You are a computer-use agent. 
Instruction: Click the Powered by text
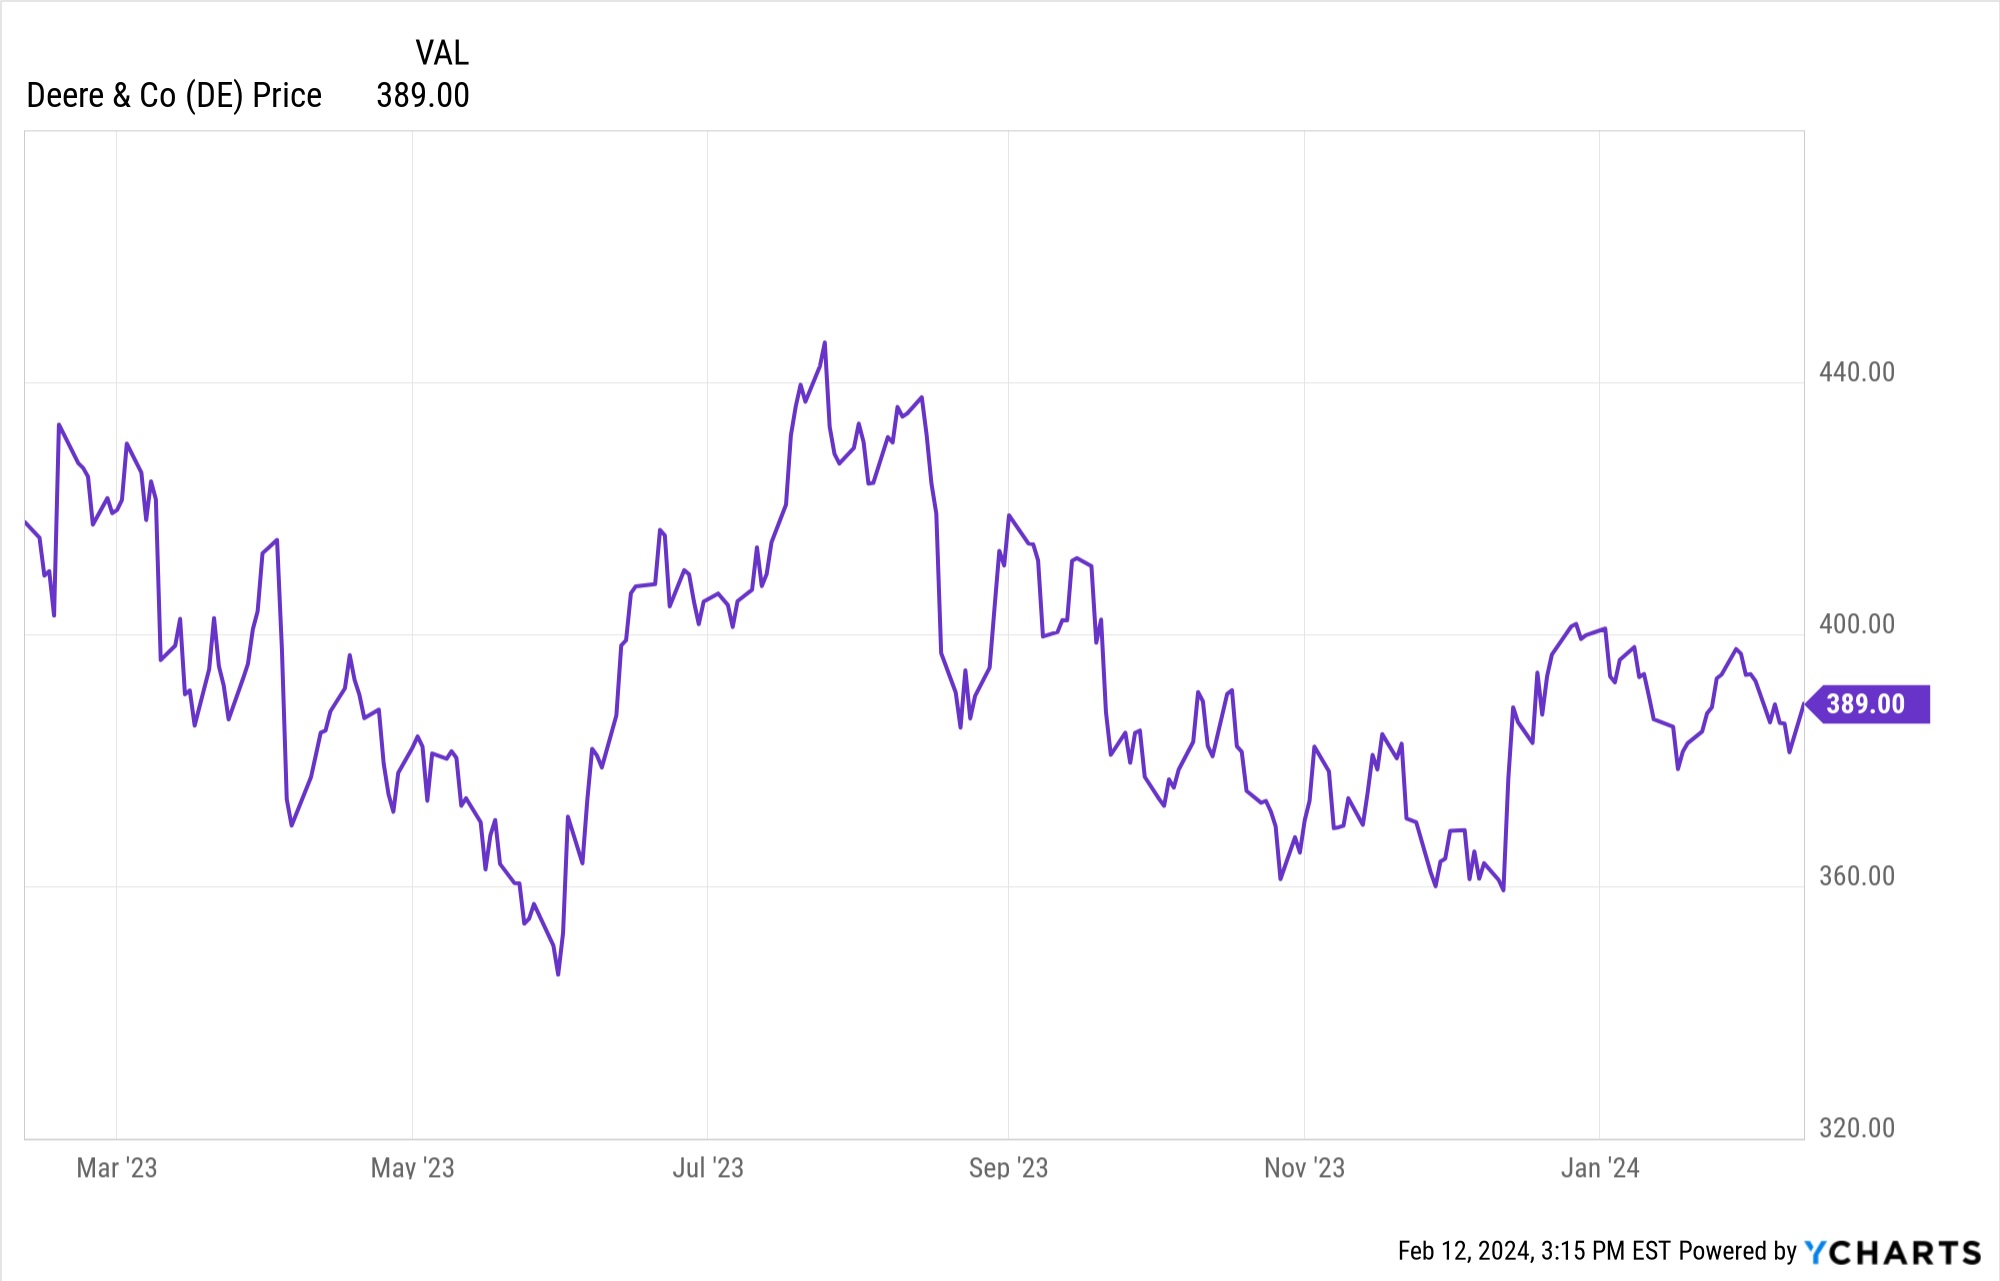coord(1737,1251)
